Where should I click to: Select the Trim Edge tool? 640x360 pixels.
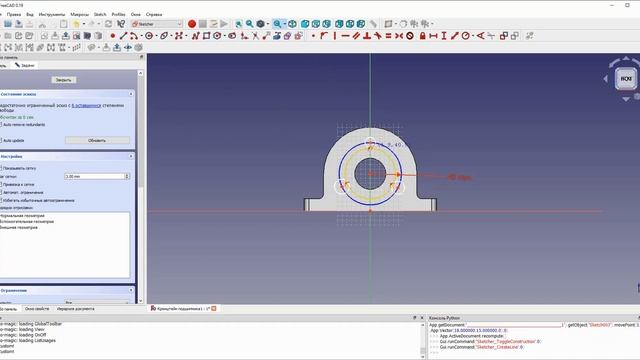[255, 36]
